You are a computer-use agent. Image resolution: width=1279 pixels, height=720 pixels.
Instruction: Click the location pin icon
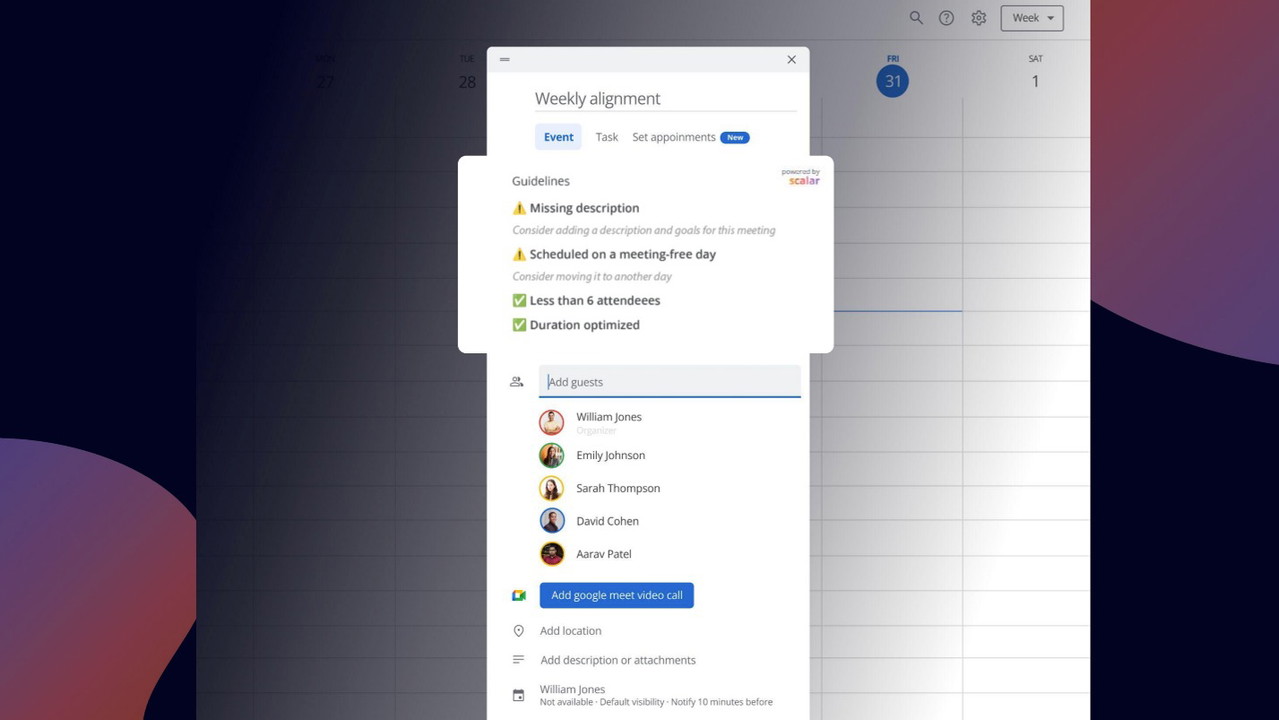pyautogui.click(x=518, y=631)
